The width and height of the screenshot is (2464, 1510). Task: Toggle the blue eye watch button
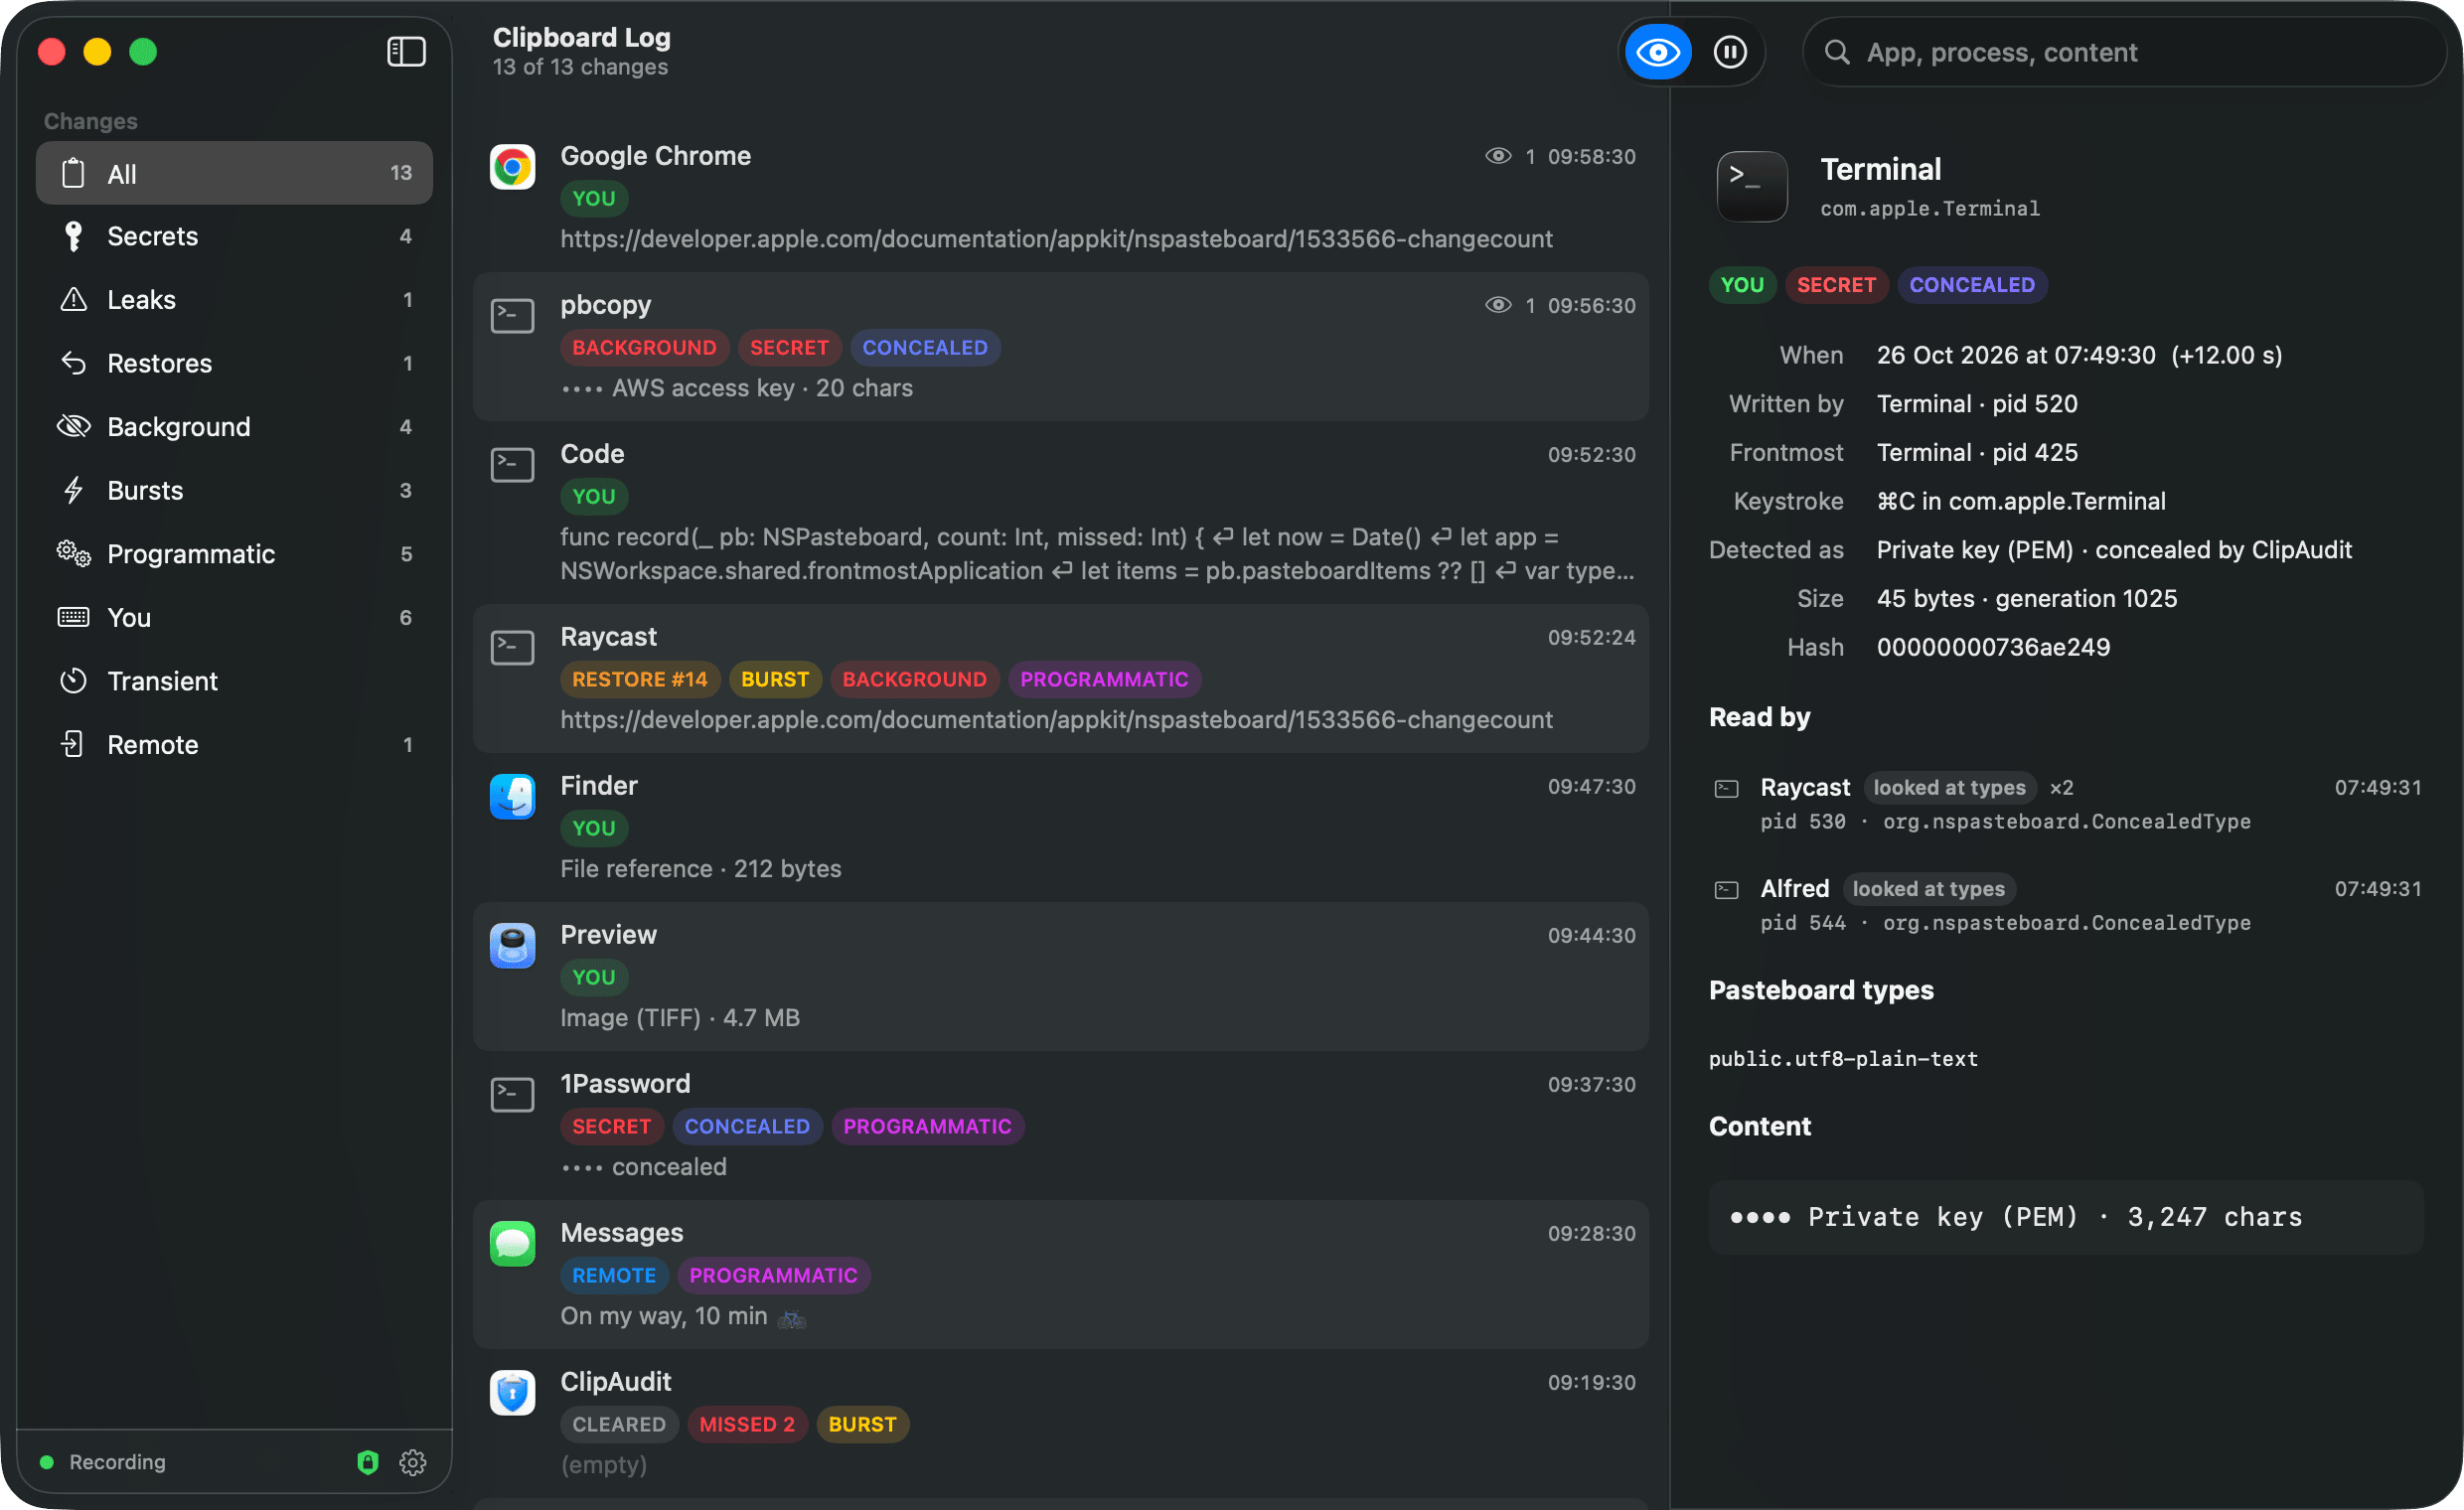pyautogui.click(x=1657, y=52)
